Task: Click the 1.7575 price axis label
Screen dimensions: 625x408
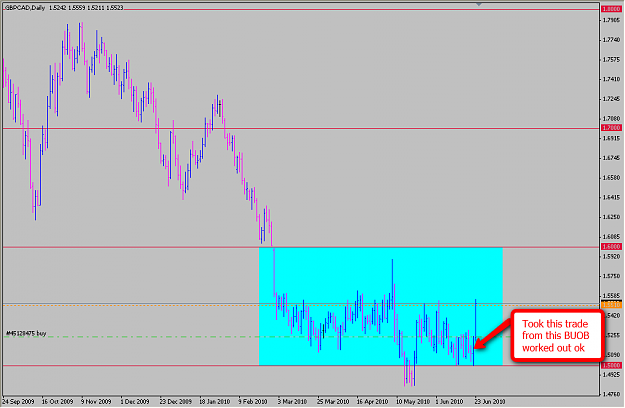Action: tap(612, 60)
